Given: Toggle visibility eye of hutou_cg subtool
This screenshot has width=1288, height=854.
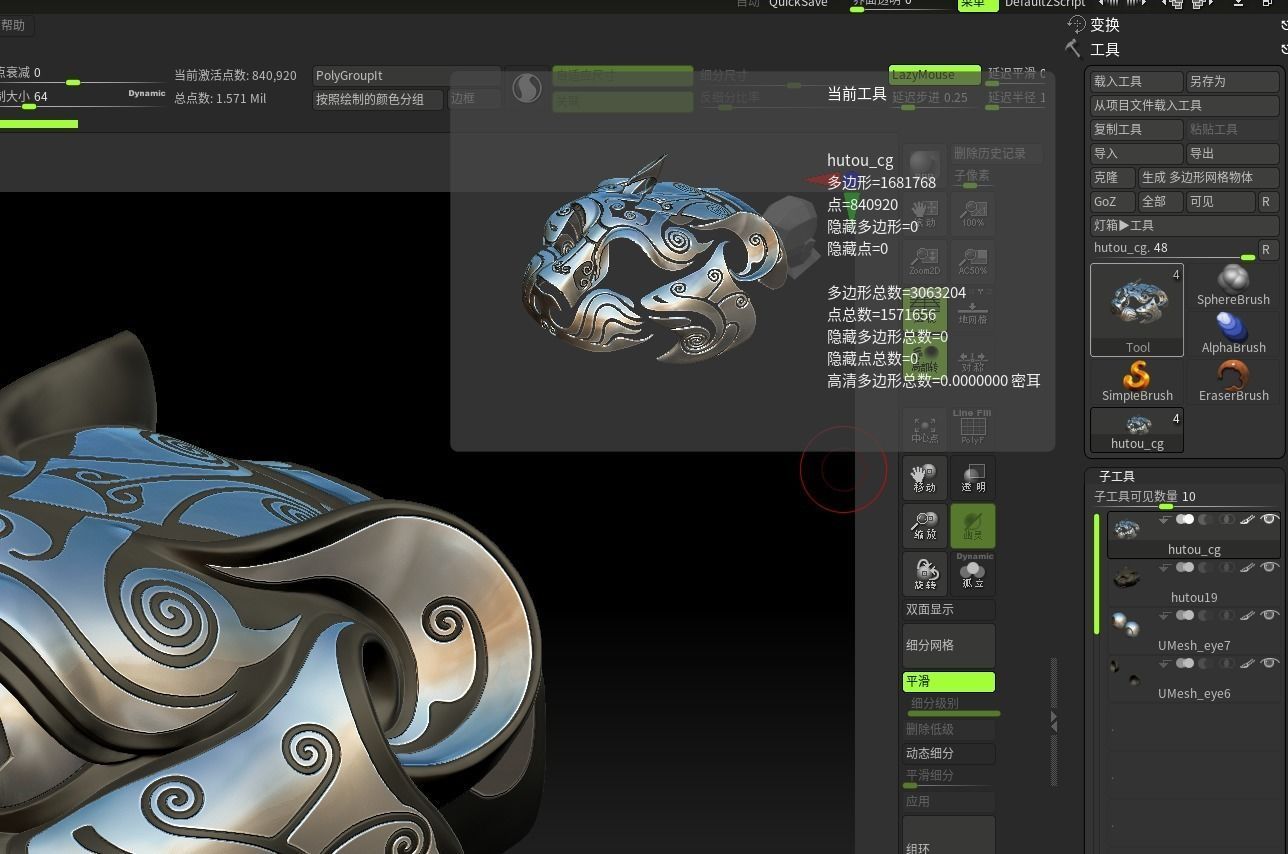Looking at the screenshot, I should 1270,519.
